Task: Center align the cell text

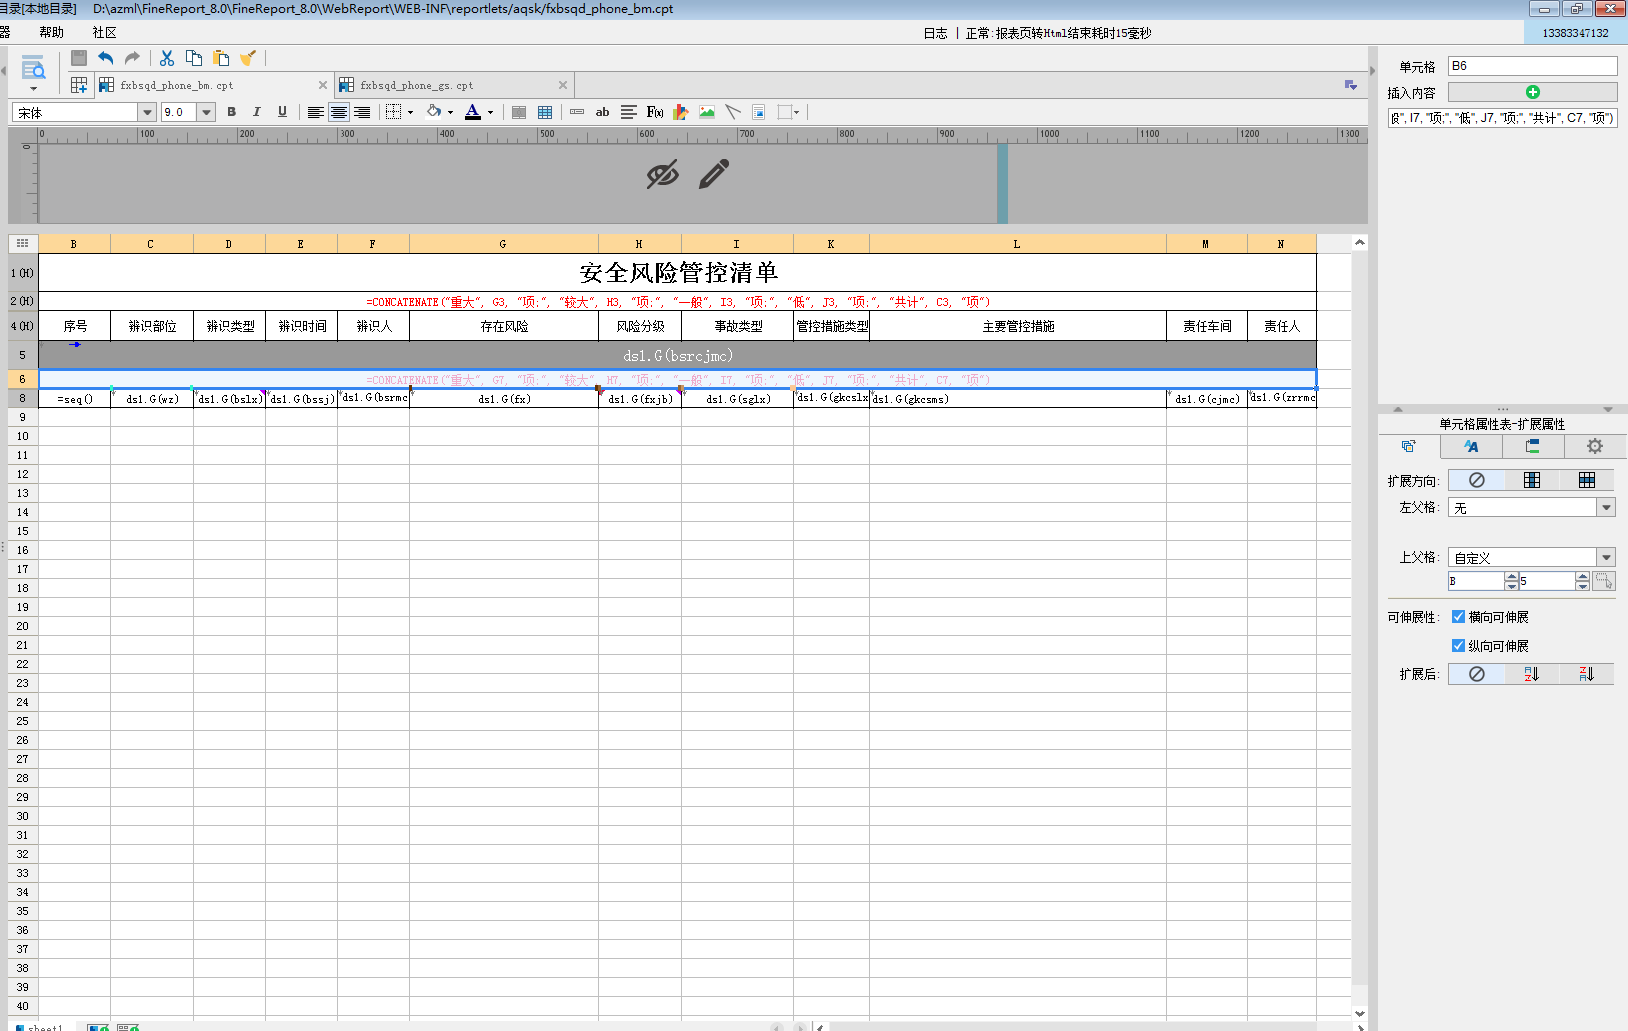Action: point(339,112)
